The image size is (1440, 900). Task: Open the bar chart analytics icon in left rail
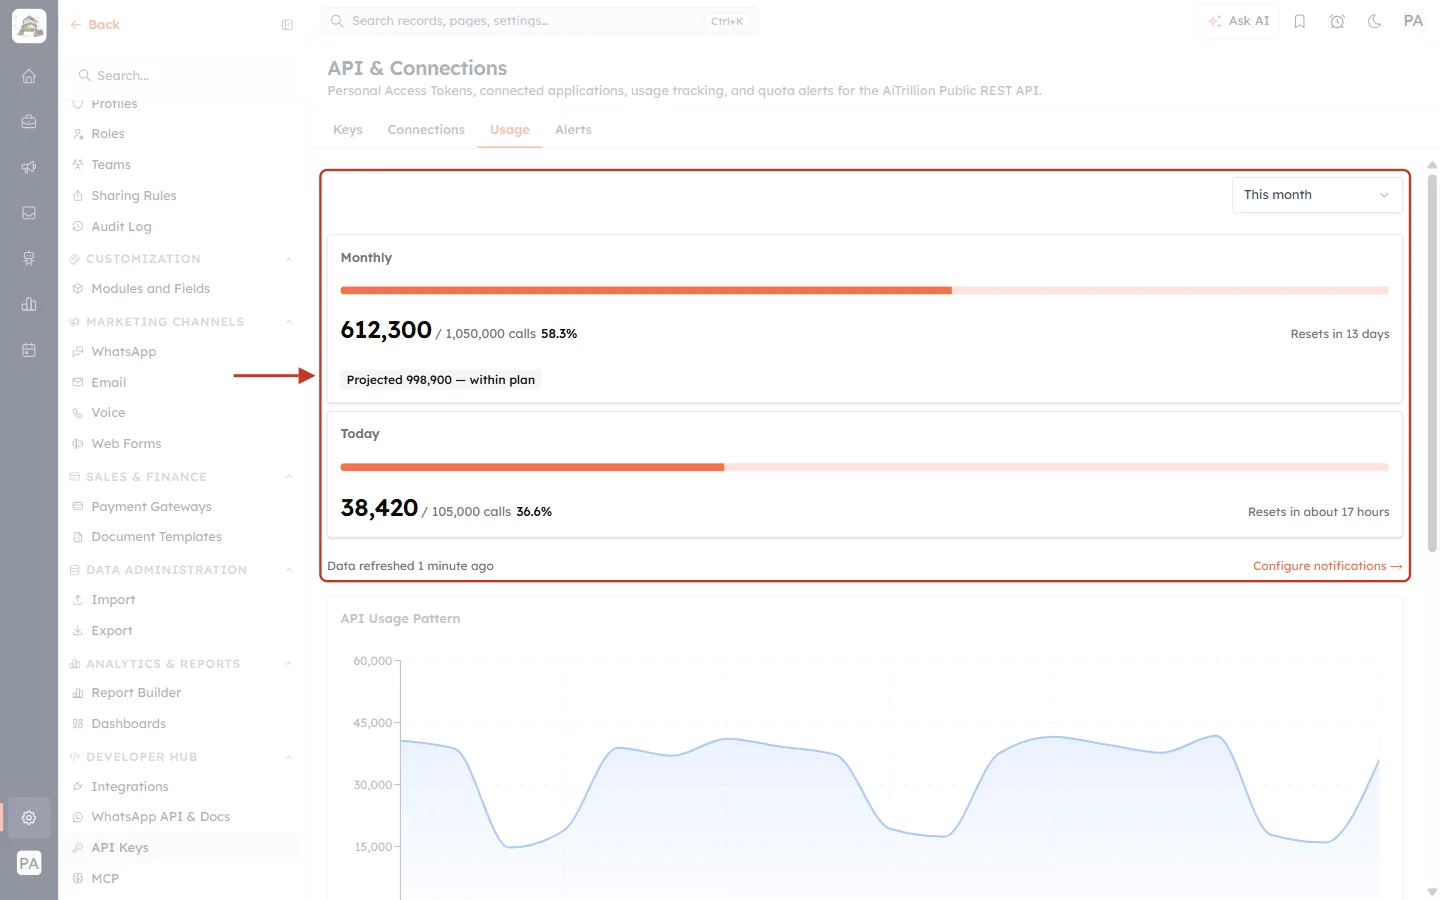(29, 304)
